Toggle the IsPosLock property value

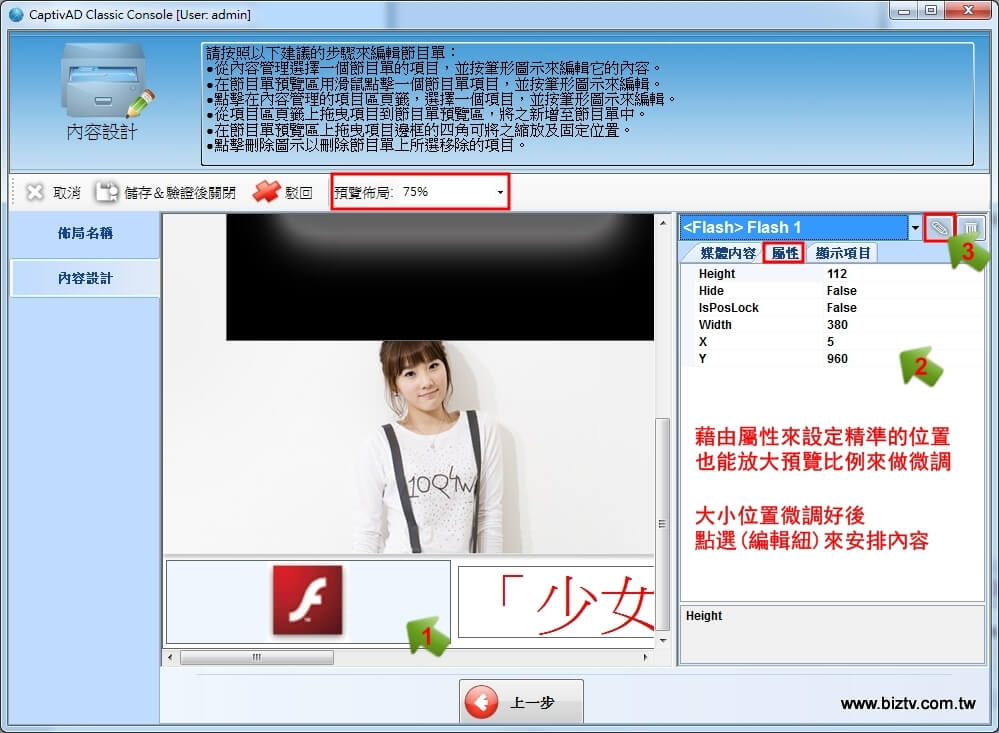[x=842, y=308]
